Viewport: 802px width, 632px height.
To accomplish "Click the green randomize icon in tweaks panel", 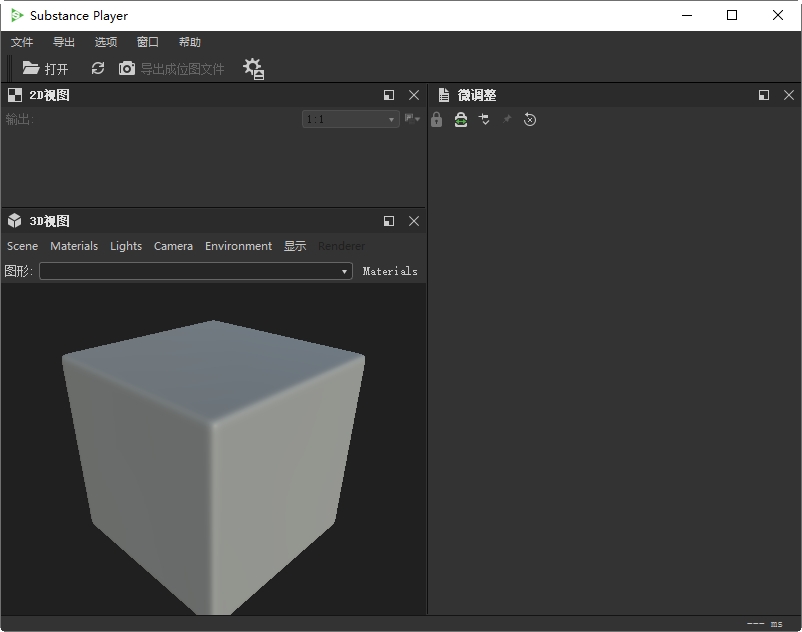I will pos(460,120).
